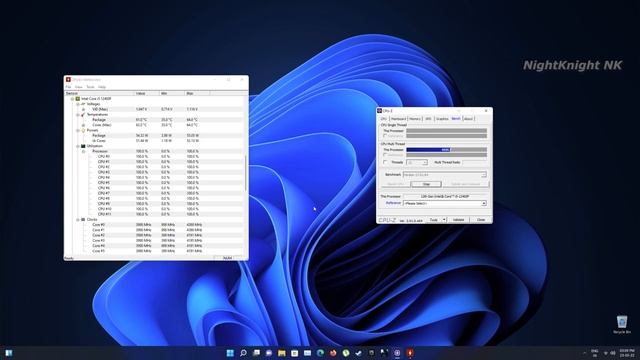Click the Powers category icon

(x=83, y=130)
